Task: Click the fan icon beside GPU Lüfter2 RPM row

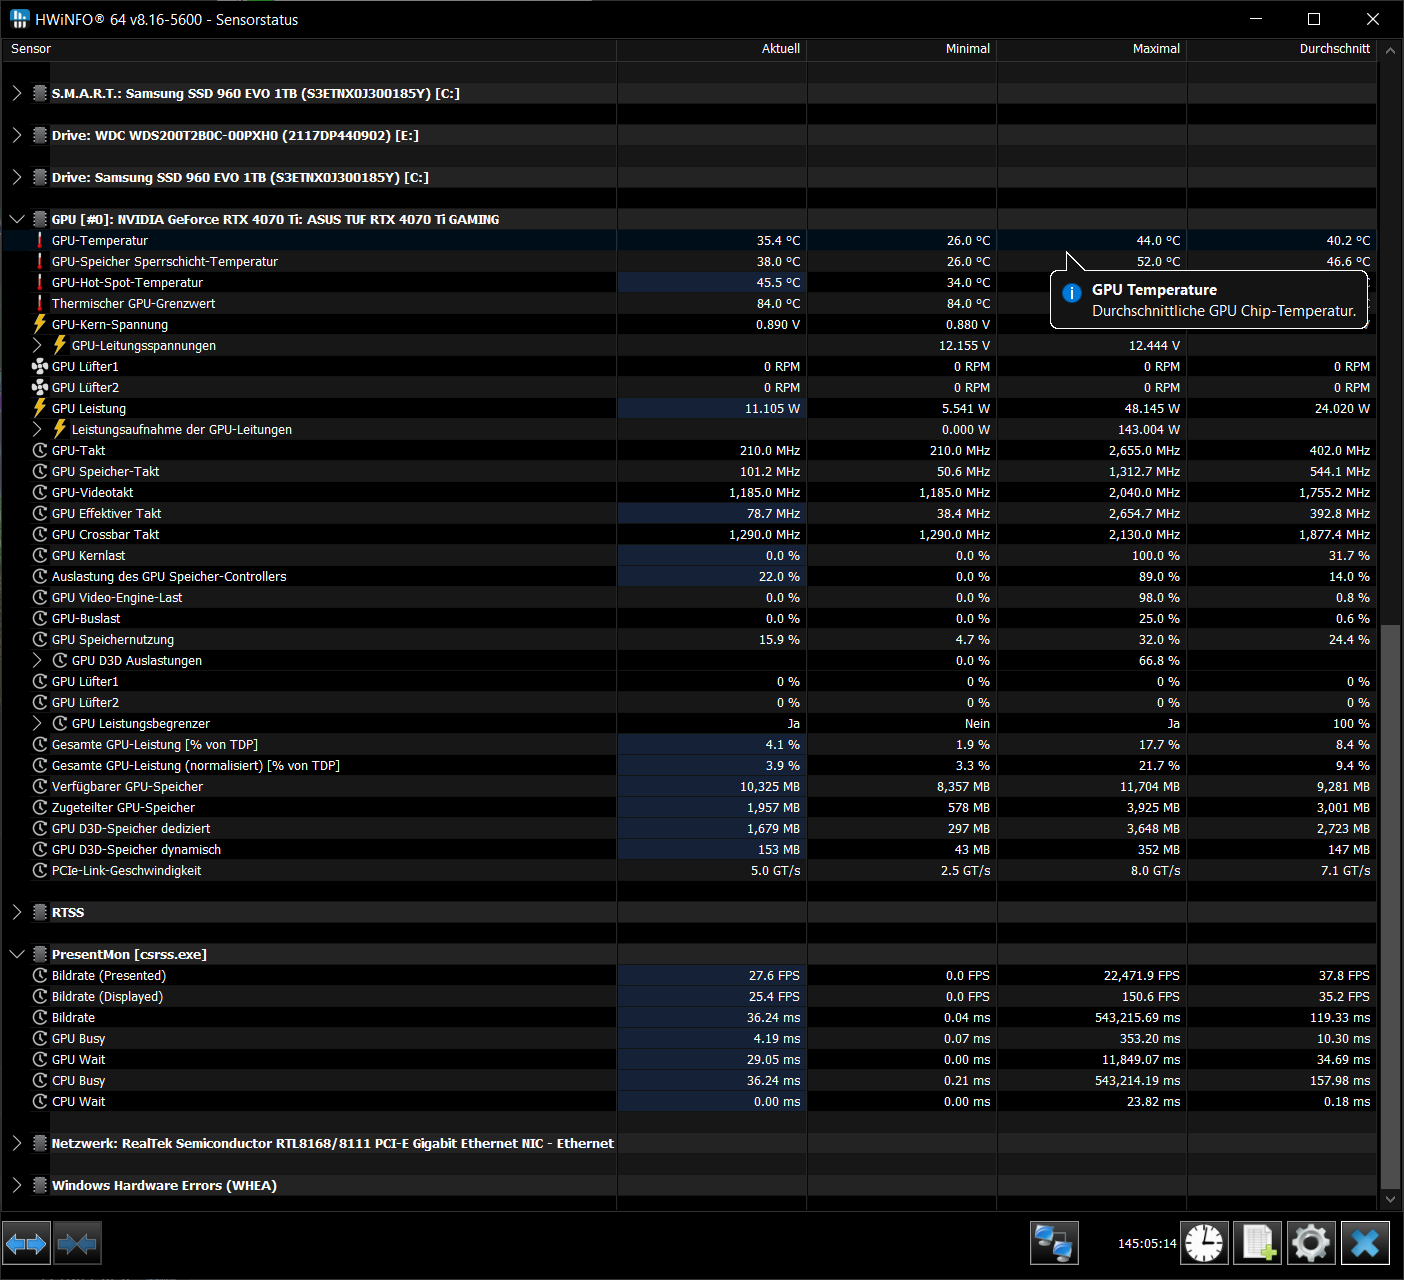Action: pos(40,388)
